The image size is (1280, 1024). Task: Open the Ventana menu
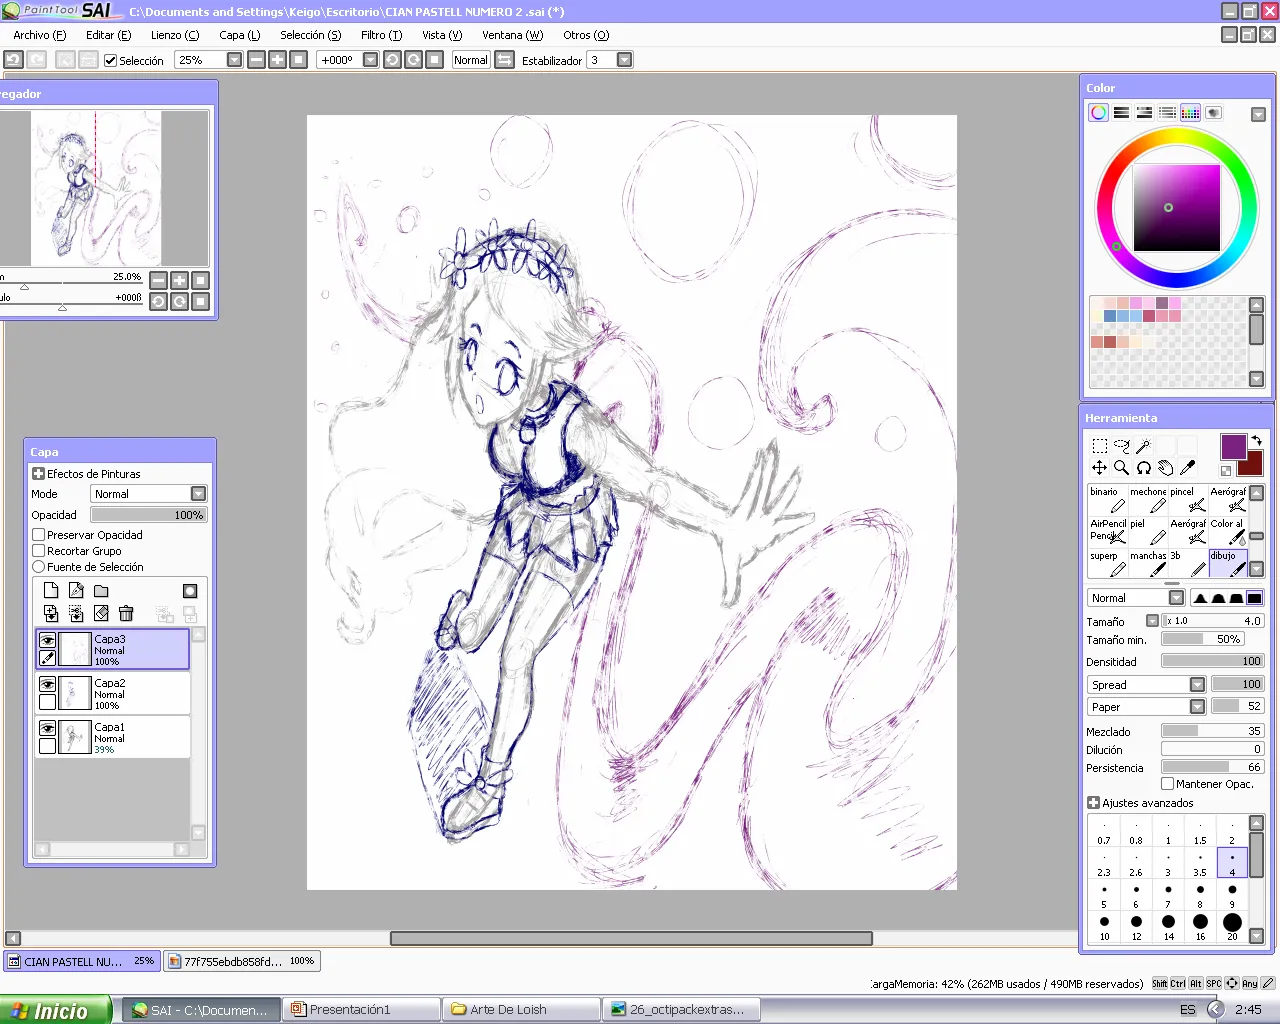coord(513,35)
